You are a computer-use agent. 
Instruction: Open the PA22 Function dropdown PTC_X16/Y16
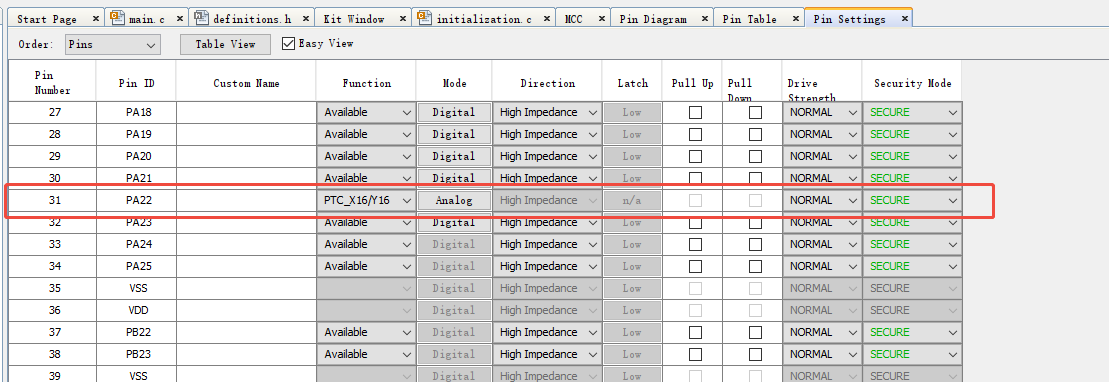[366, 200]
